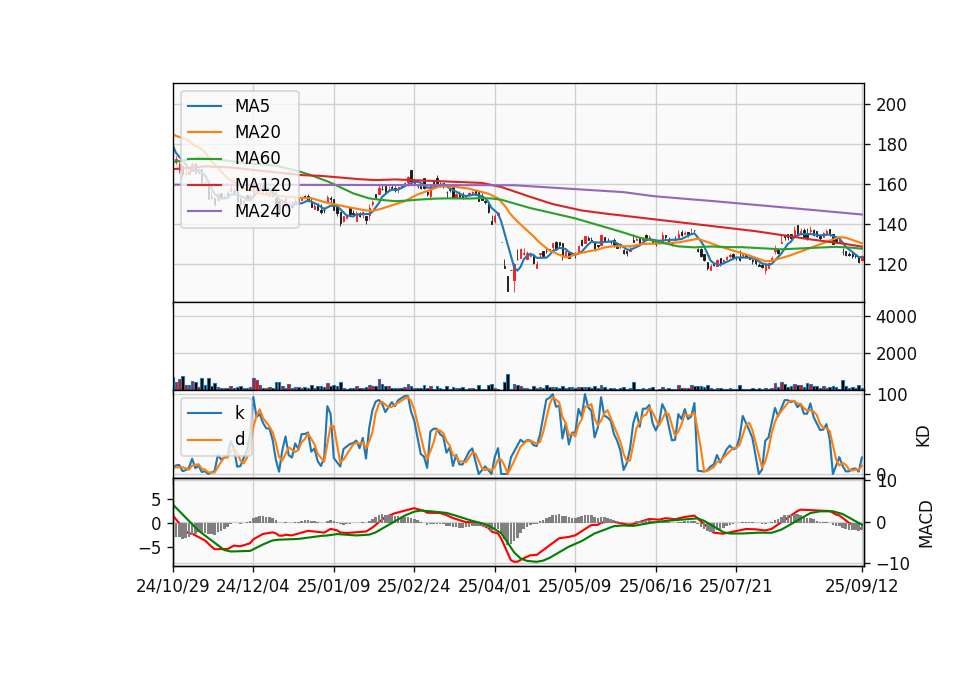
Task: Click the −10 MACD right axis label
Action: click(x=893, y=563)
